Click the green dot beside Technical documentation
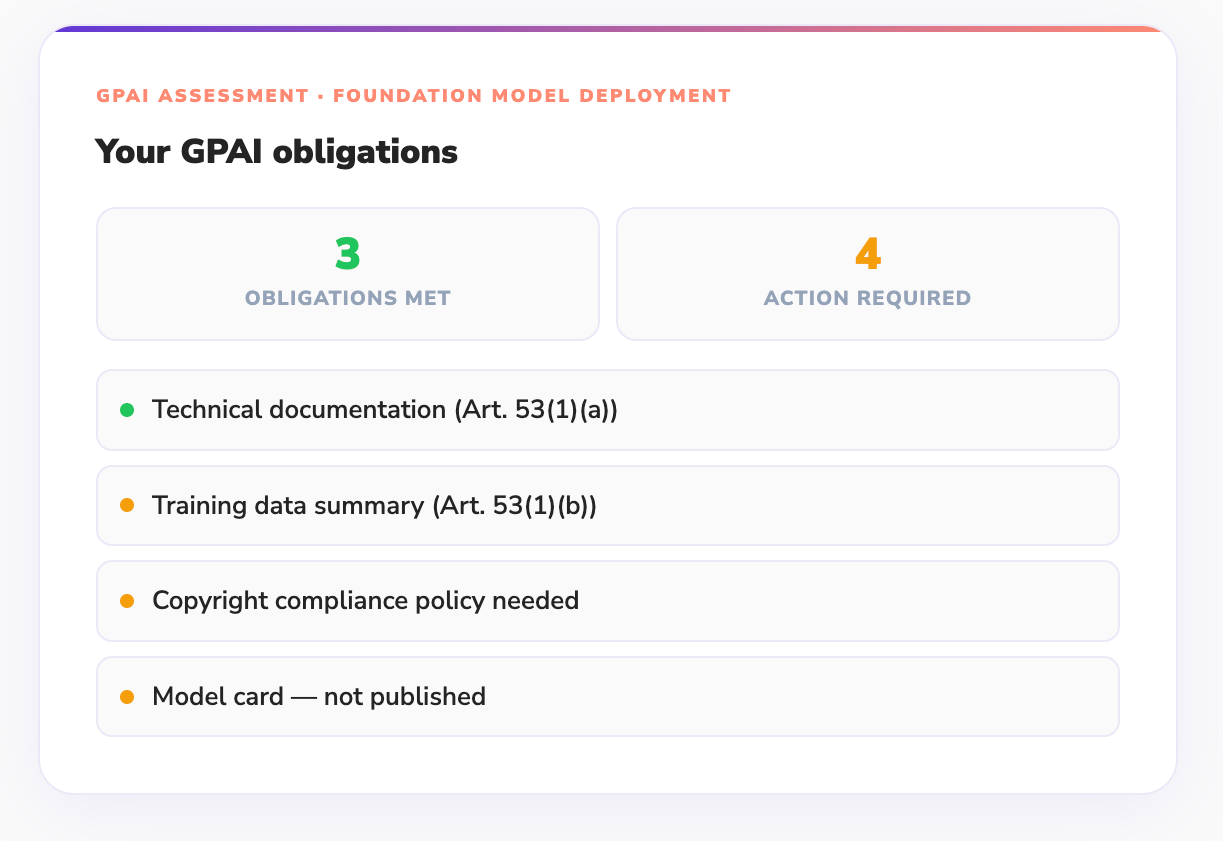1223x841 pixels. tap(127, 410)
